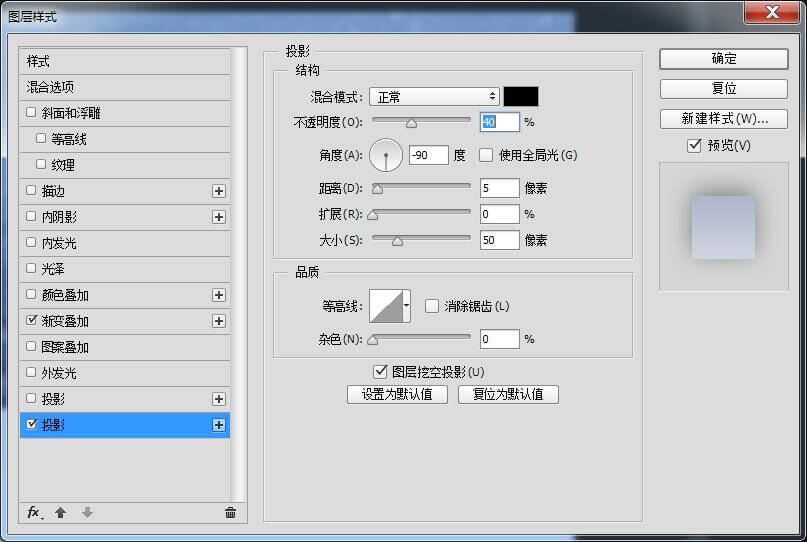This screenshot has height=542, width=807.
Task: Click the 大小 field showing 50
Action: pos(500,240)
